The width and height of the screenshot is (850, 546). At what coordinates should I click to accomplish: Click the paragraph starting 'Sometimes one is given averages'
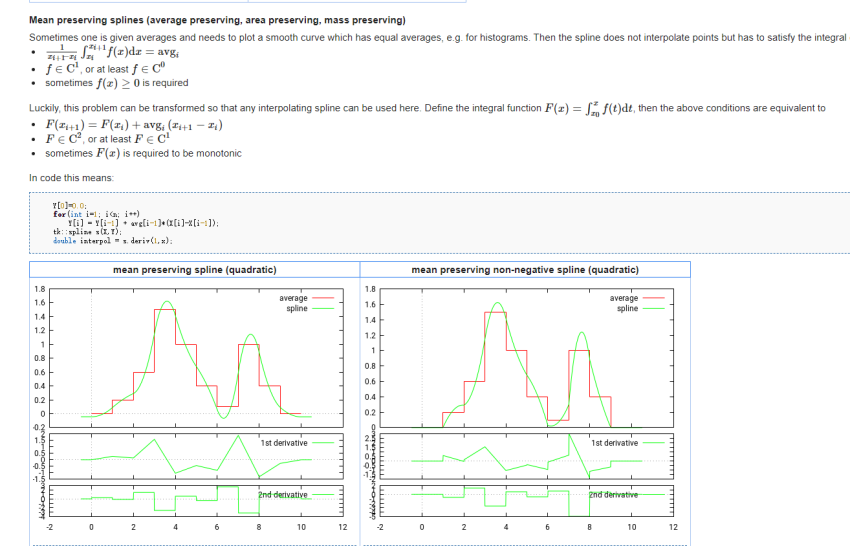pos(439,37)
